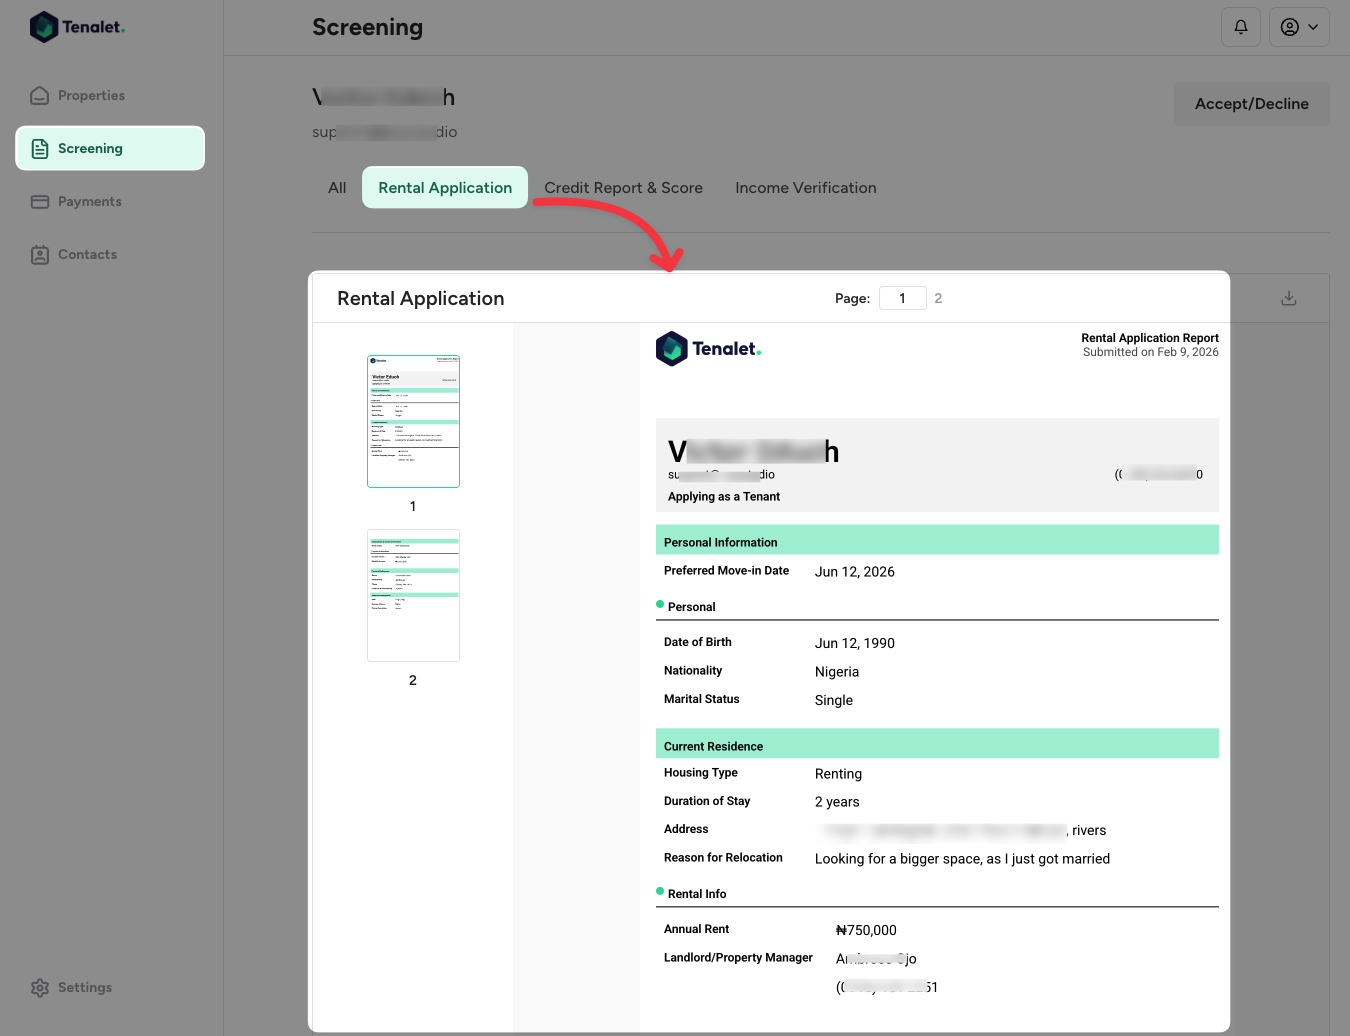Click the download icon in the modal
1350x1036 pixels.
[x=1288, y=297]
